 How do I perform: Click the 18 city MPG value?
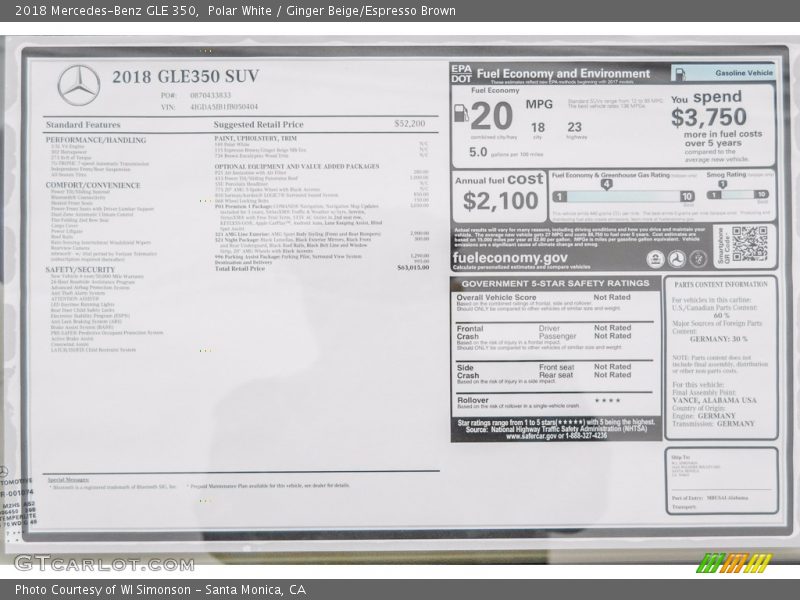coord(538,127)
